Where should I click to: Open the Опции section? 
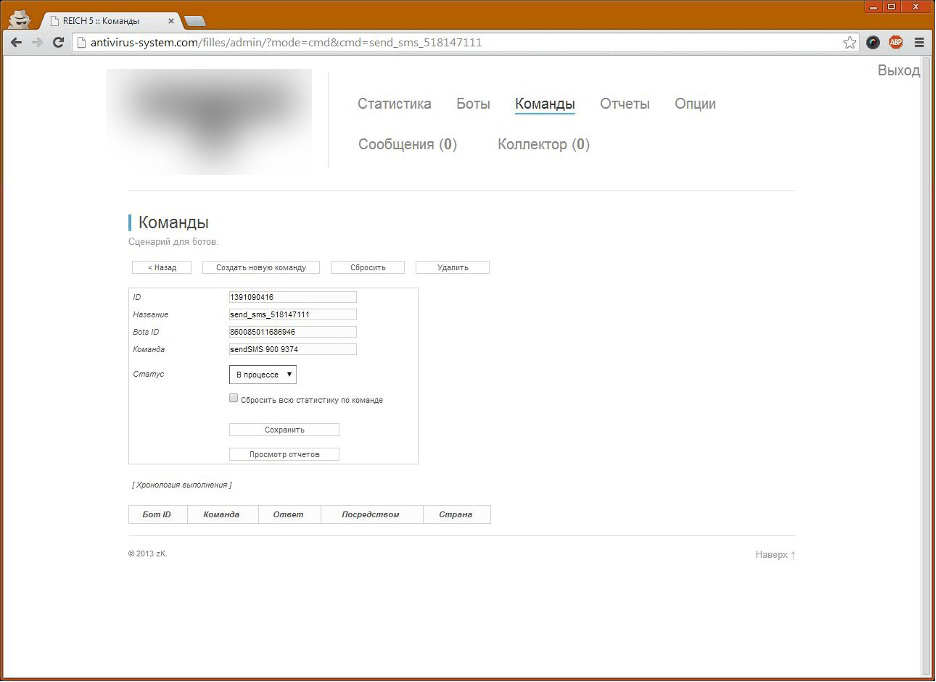pos(695,103)
